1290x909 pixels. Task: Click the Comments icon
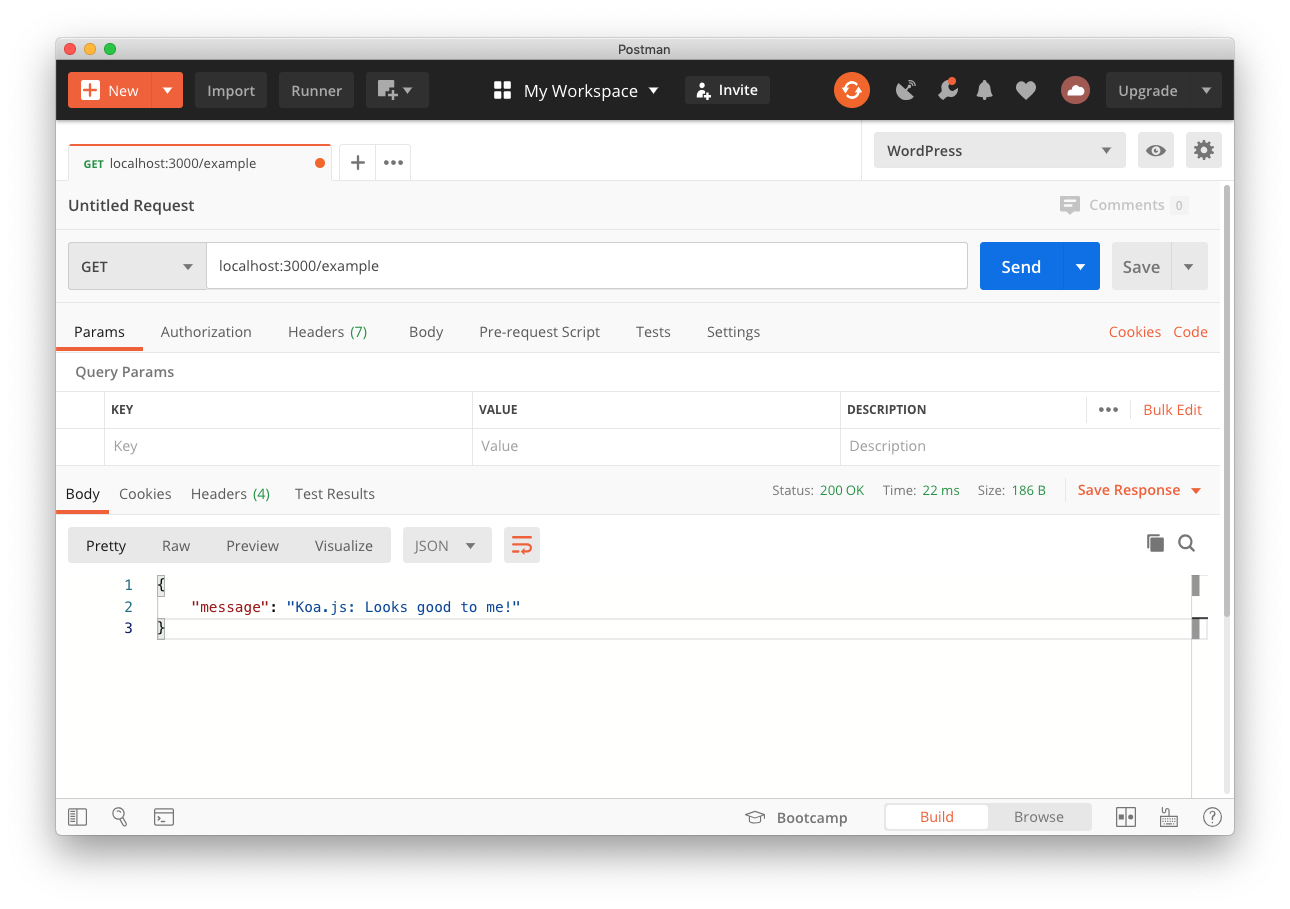pos(1070,205)
